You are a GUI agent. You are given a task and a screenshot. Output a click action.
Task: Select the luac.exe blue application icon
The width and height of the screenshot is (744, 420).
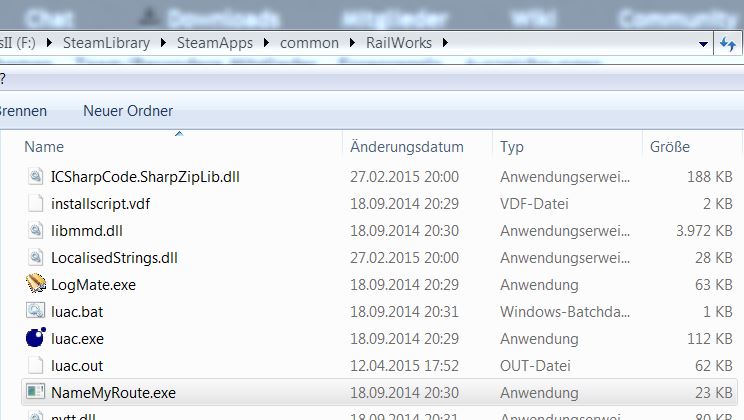(x=36, y=338)
